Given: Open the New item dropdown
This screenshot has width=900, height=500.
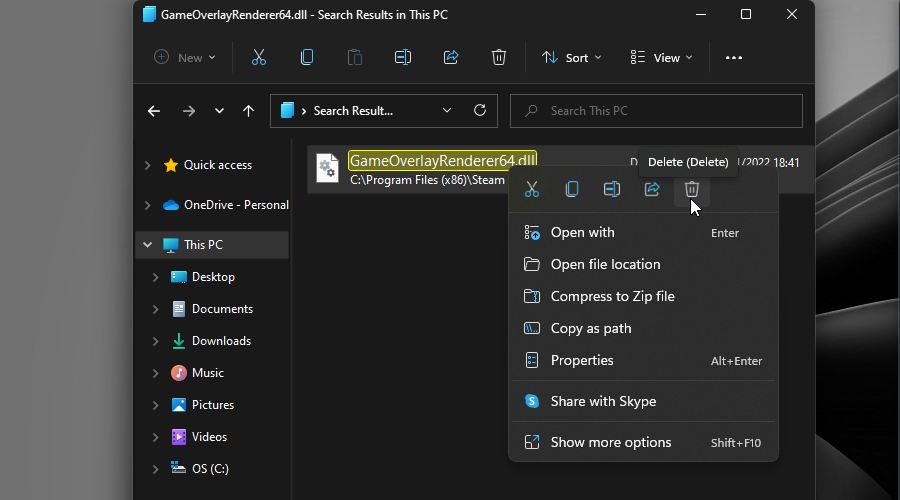Looking at the screenshot, I should tap(185, 57).
